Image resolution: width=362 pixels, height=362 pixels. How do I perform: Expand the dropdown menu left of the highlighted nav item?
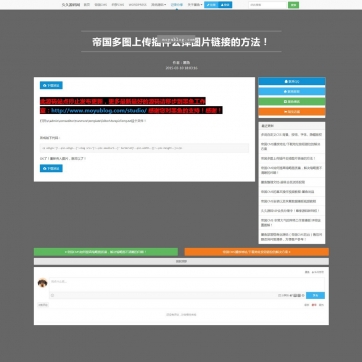[158, 5]
